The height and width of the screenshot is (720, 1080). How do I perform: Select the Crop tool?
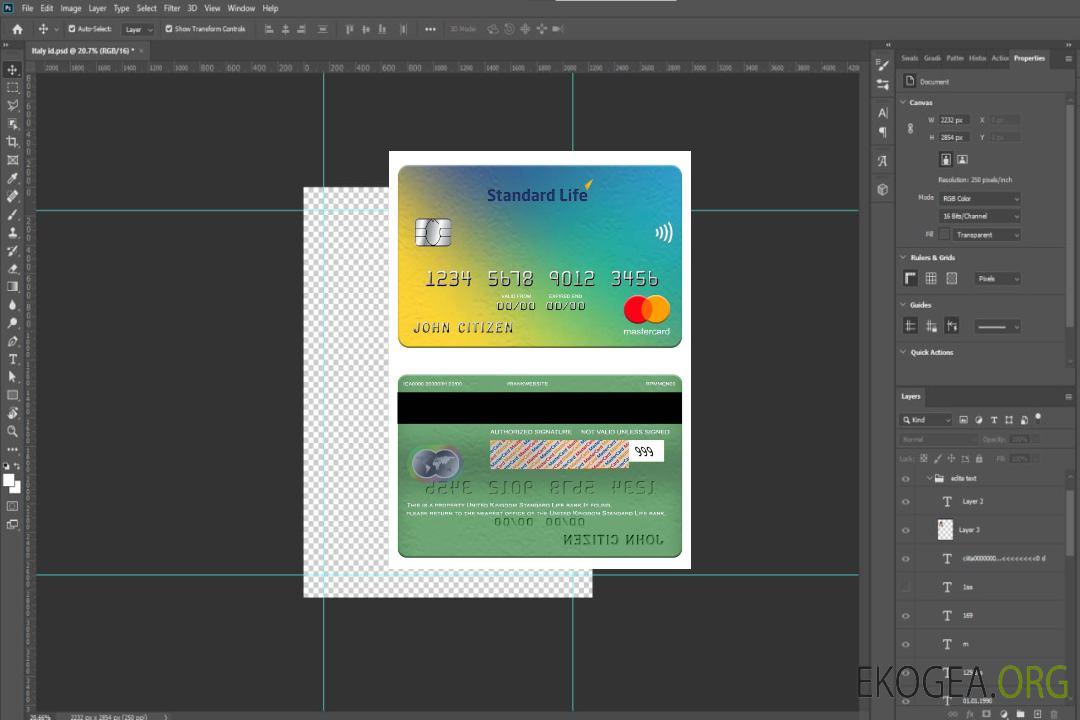[12, 142]
